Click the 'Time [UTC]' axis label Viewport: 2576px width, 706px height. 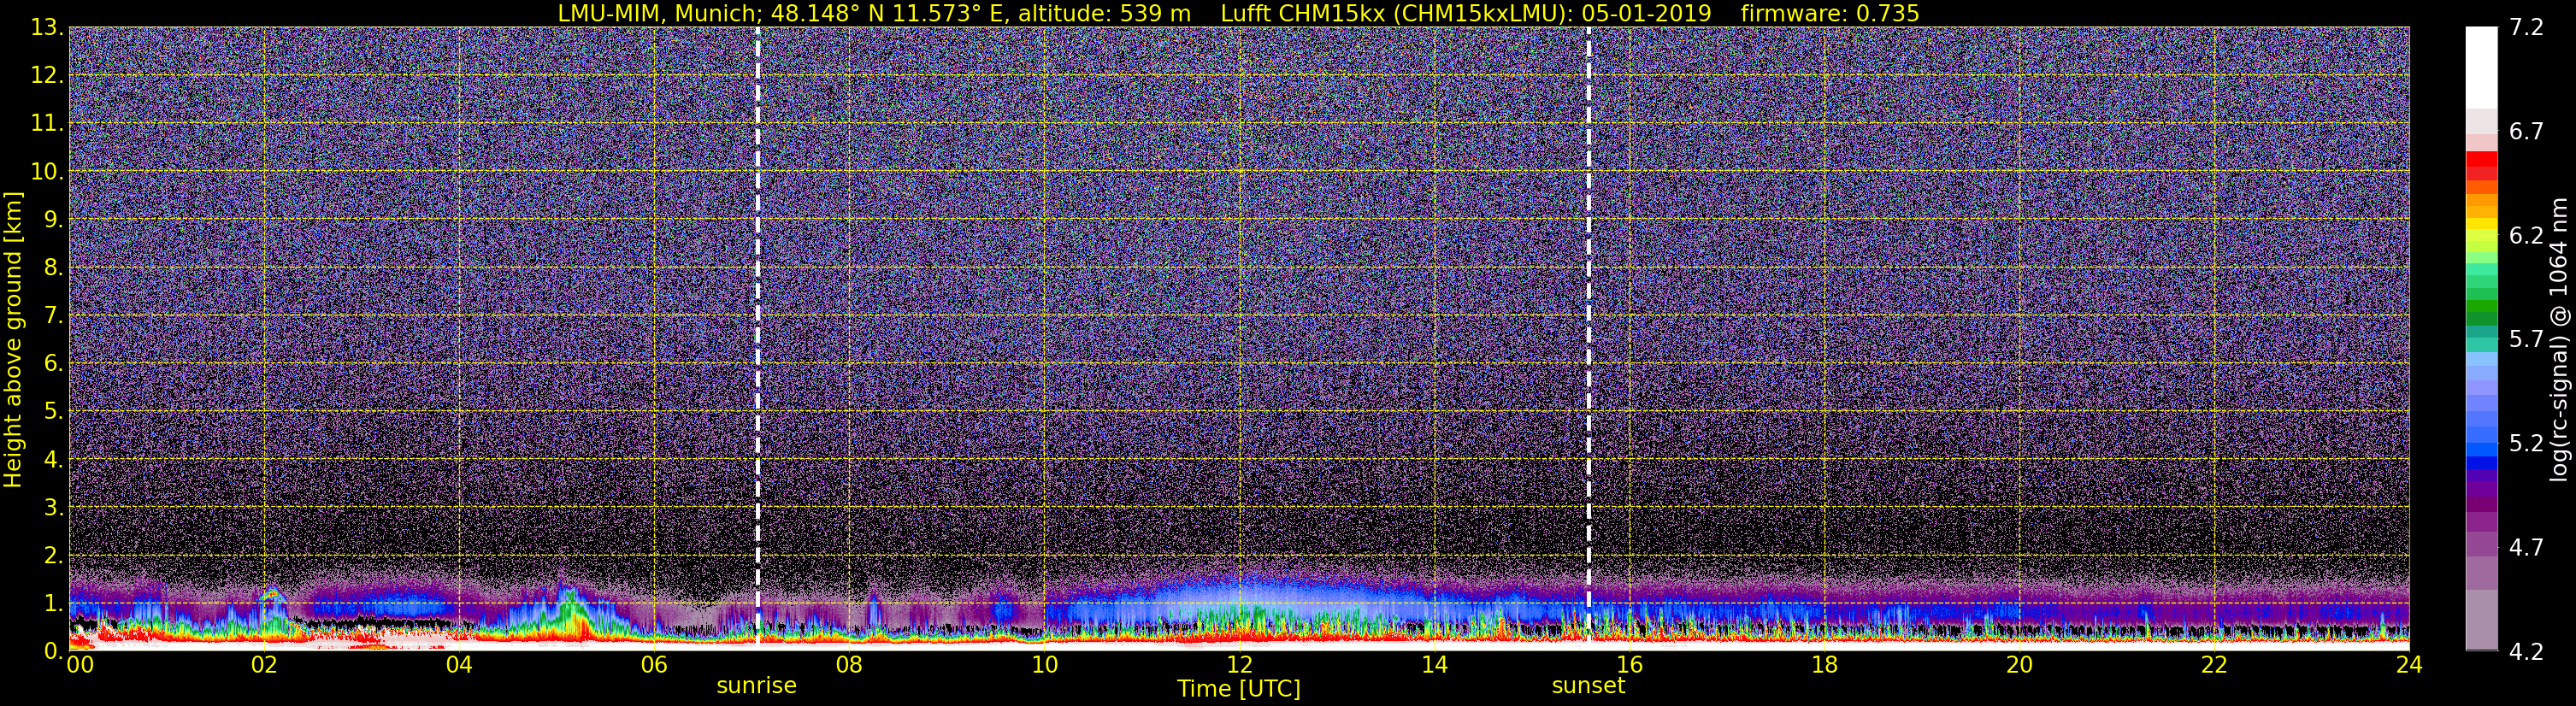point(1239,688)
